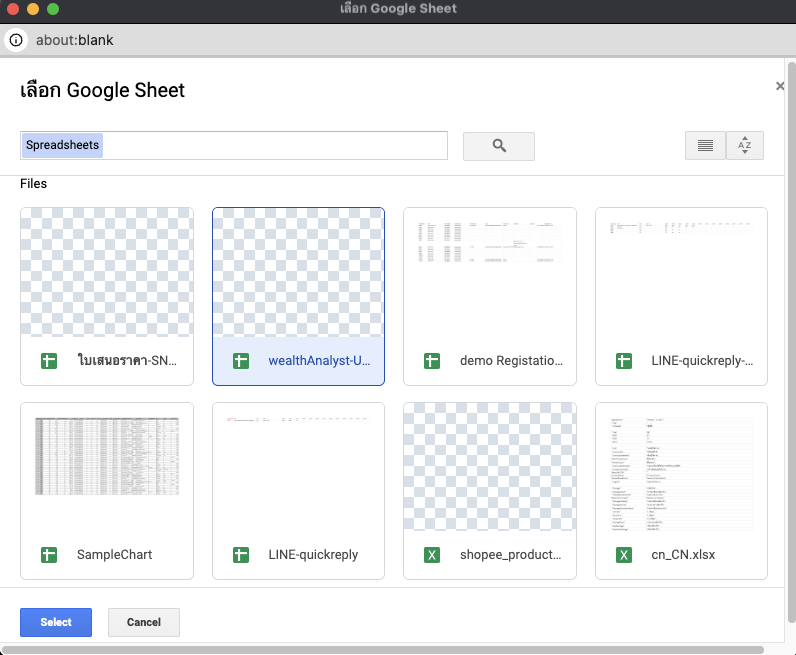
Task: Click the file name 'wealthAnalyst-U...'
Action: click(319, 361)
